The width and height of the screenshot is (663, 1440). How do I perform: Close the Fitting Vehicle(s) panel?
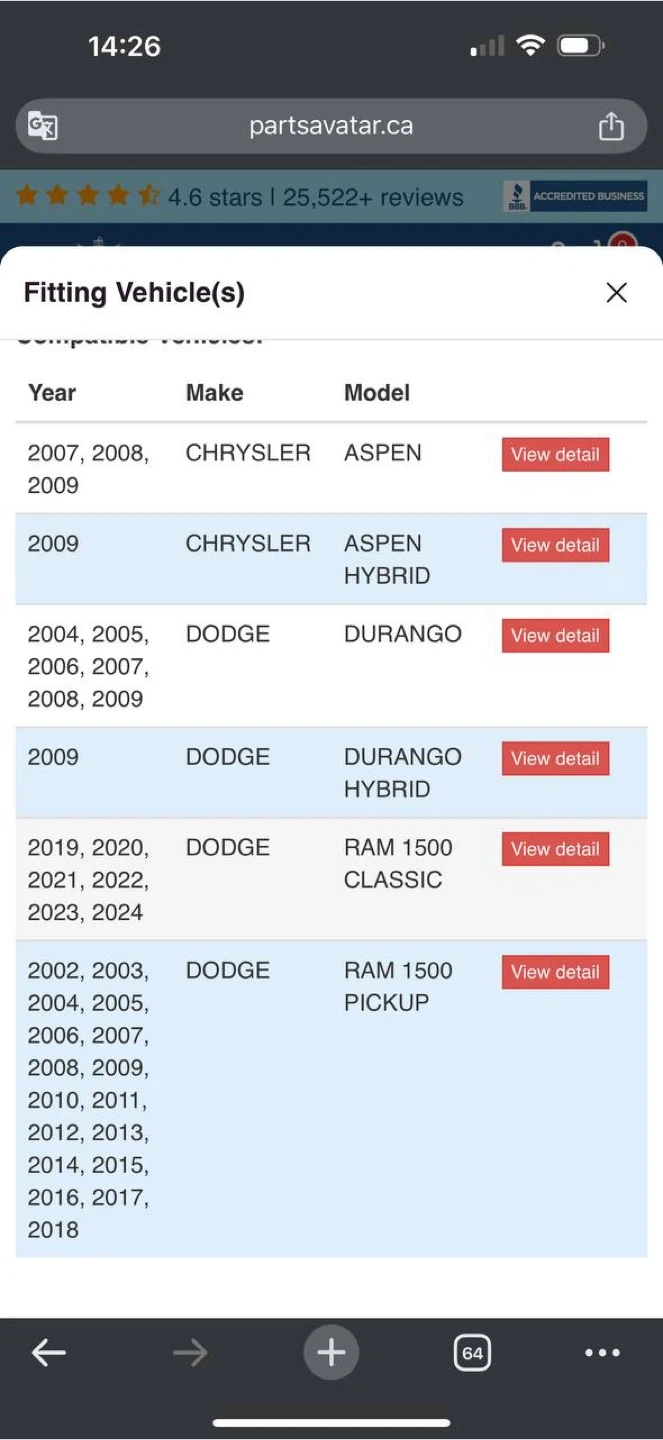[617, 292]
